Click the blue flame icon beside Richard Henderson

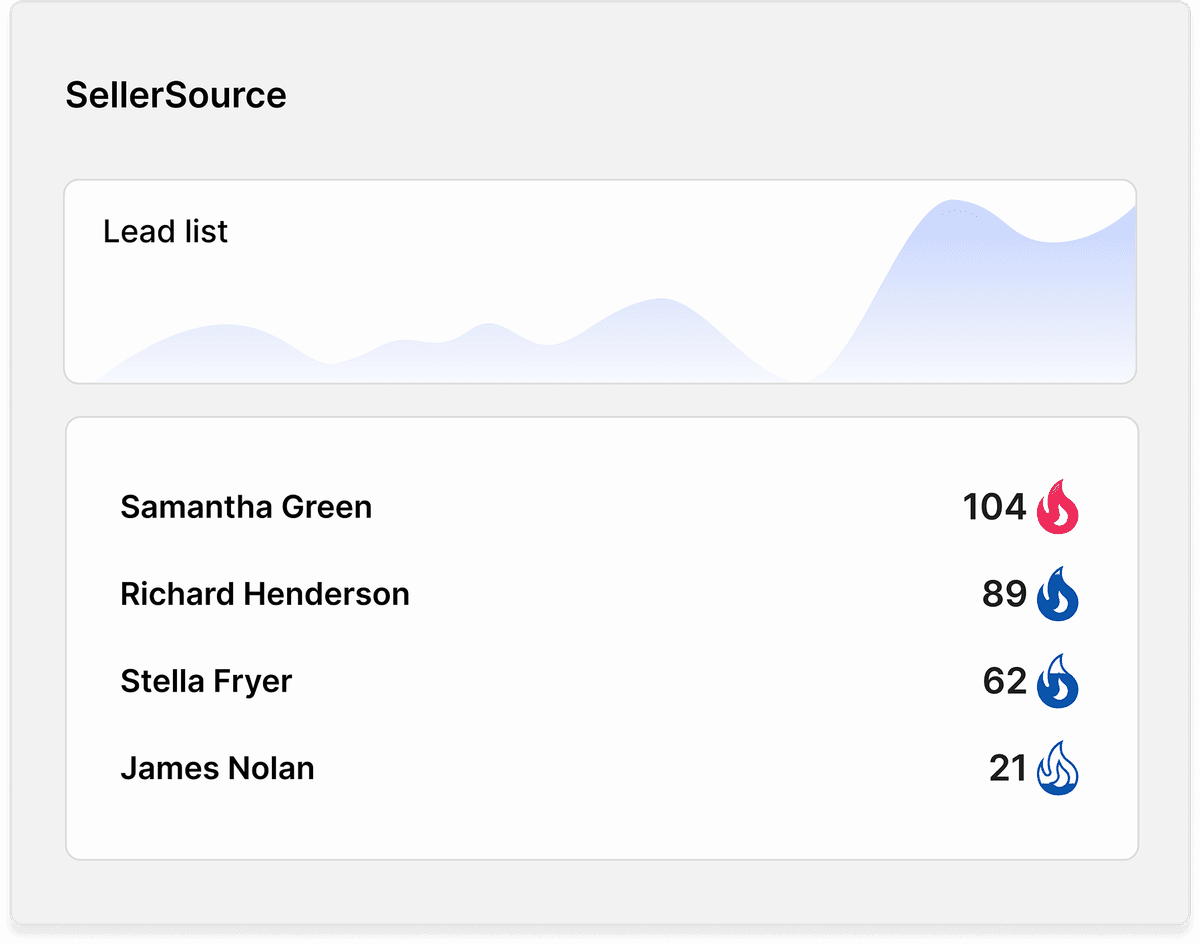point(1057,594)
